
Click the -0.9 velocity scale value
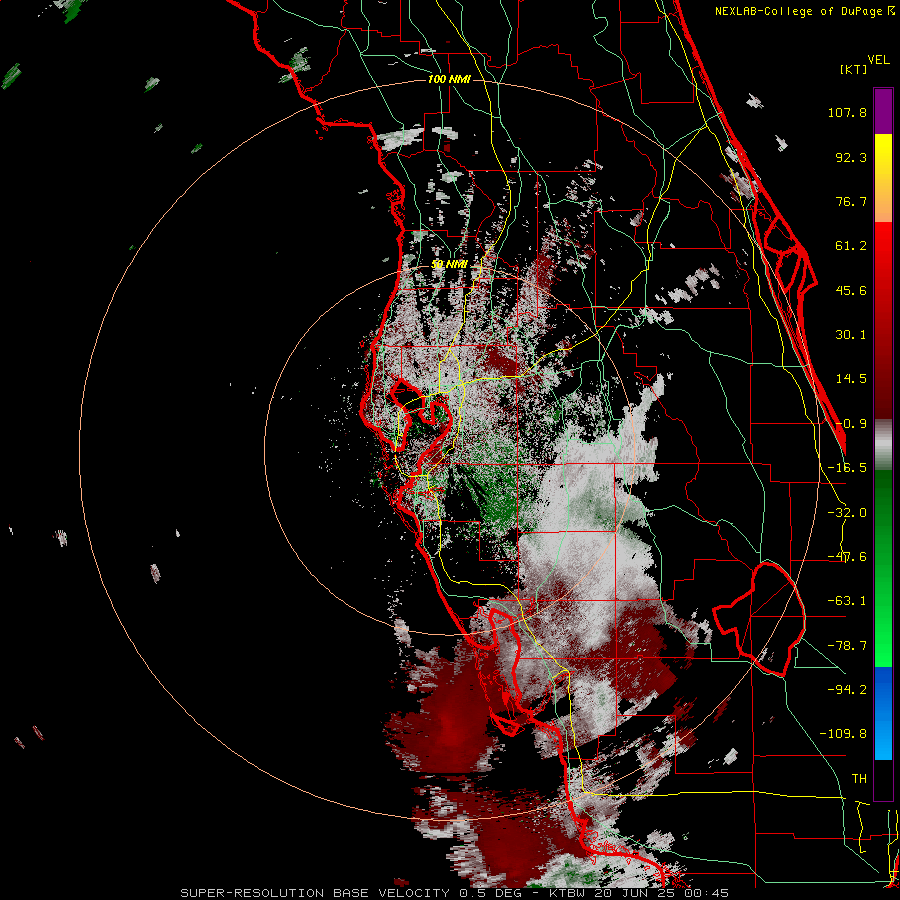pyautogui.click(x=851, y=424)
